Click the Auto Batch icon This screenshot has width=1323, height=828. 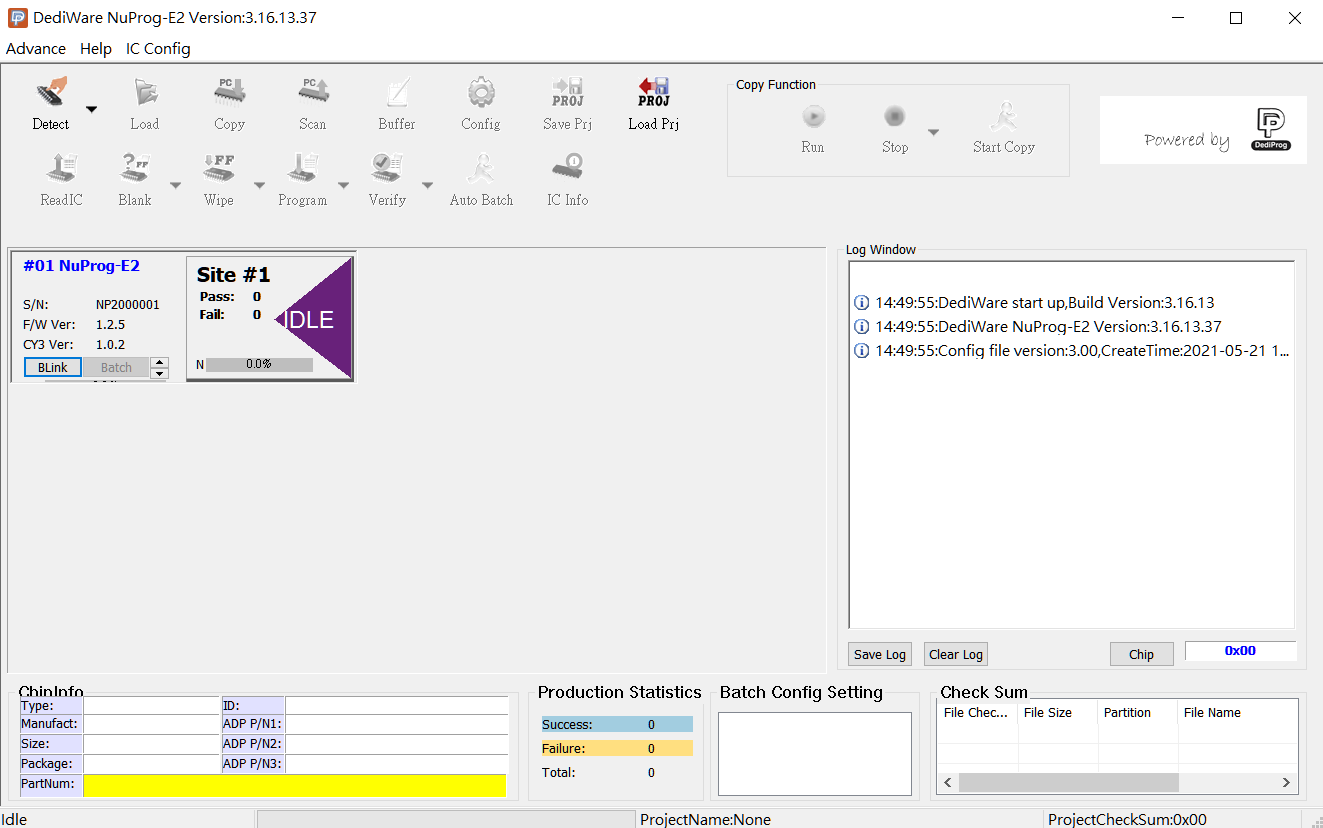tap(481, 169)
